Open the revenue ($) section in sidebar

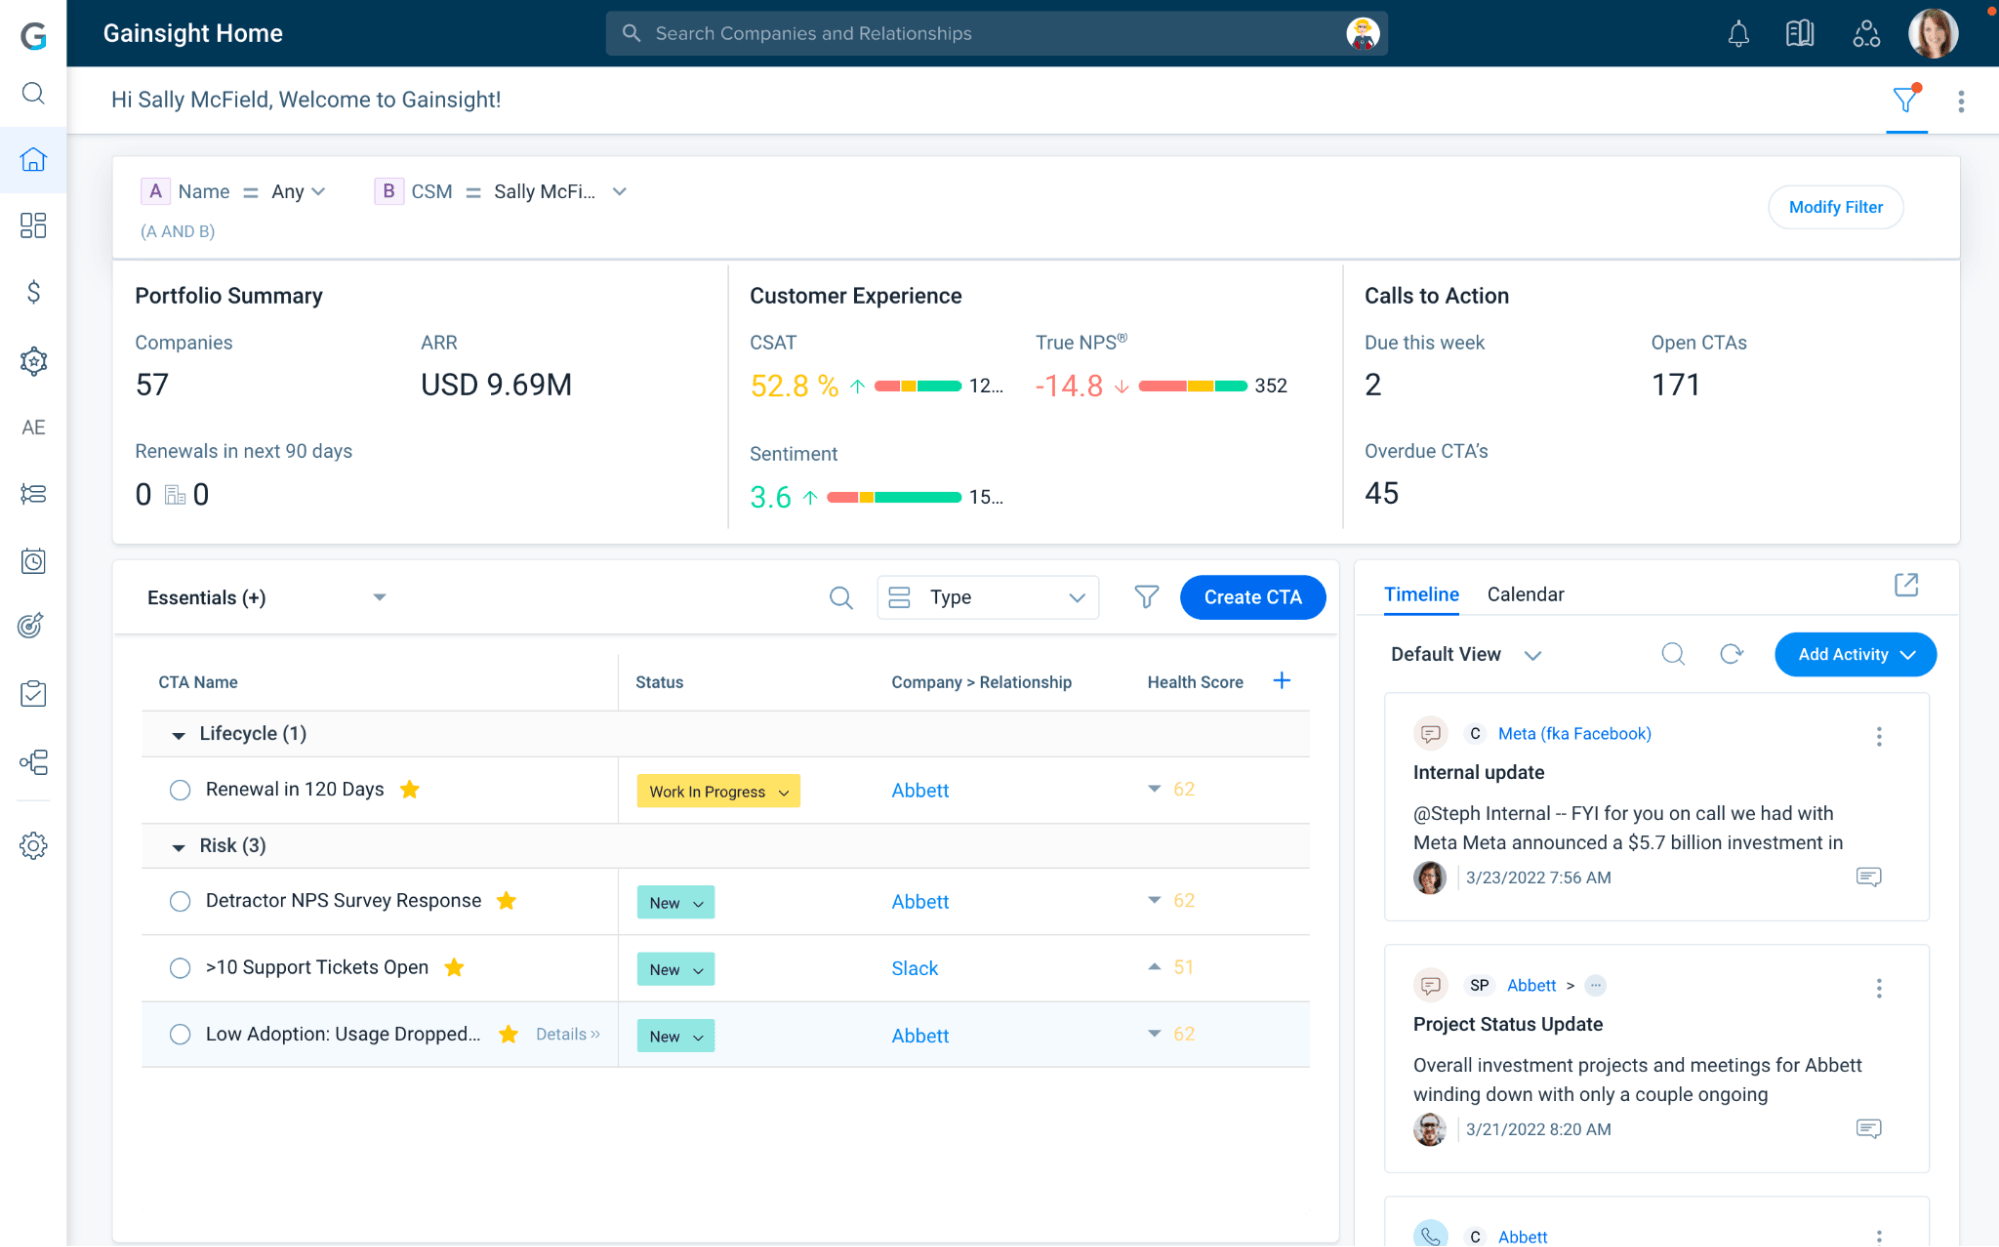click(x=33, y=293)
